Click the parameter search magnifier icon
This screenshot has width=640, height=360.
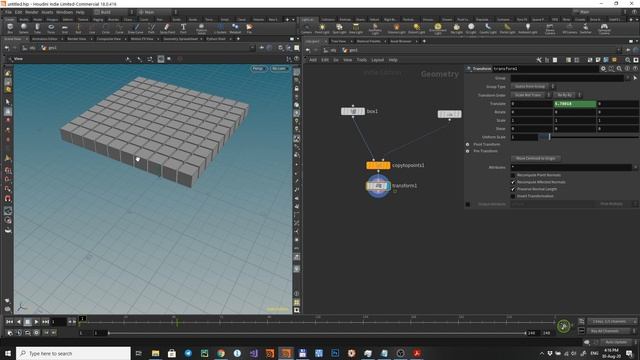(619, 69)
